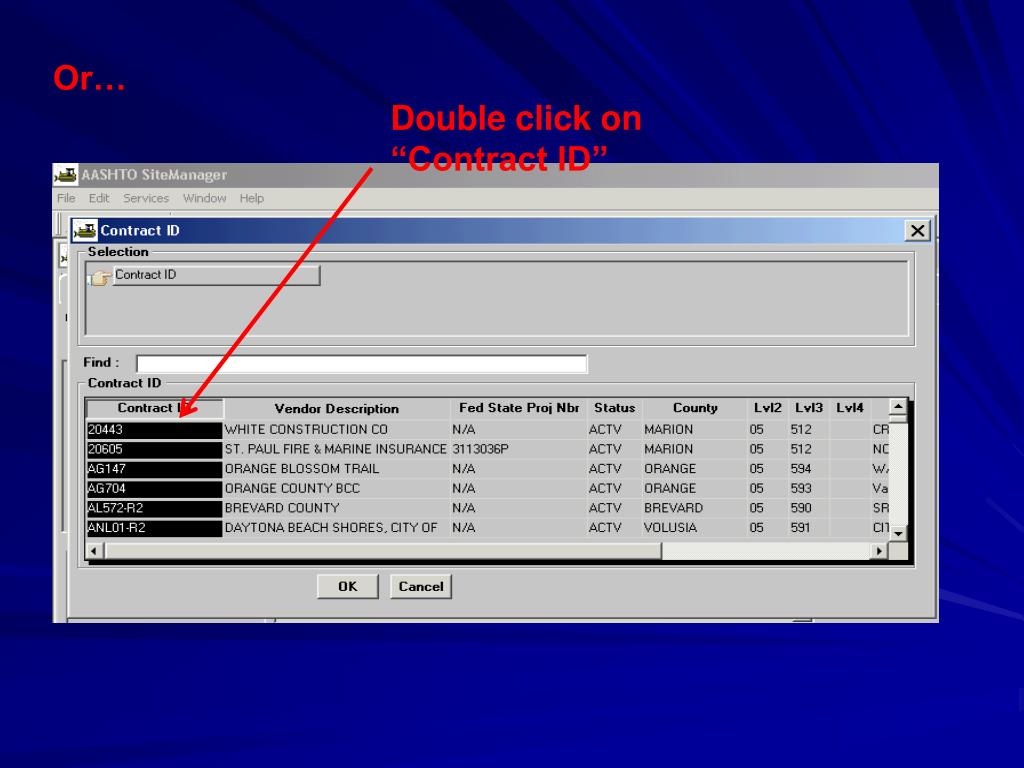Sort by Contract ID column header
Screen dimensions: 1024x768
click(x=155, y=408)
